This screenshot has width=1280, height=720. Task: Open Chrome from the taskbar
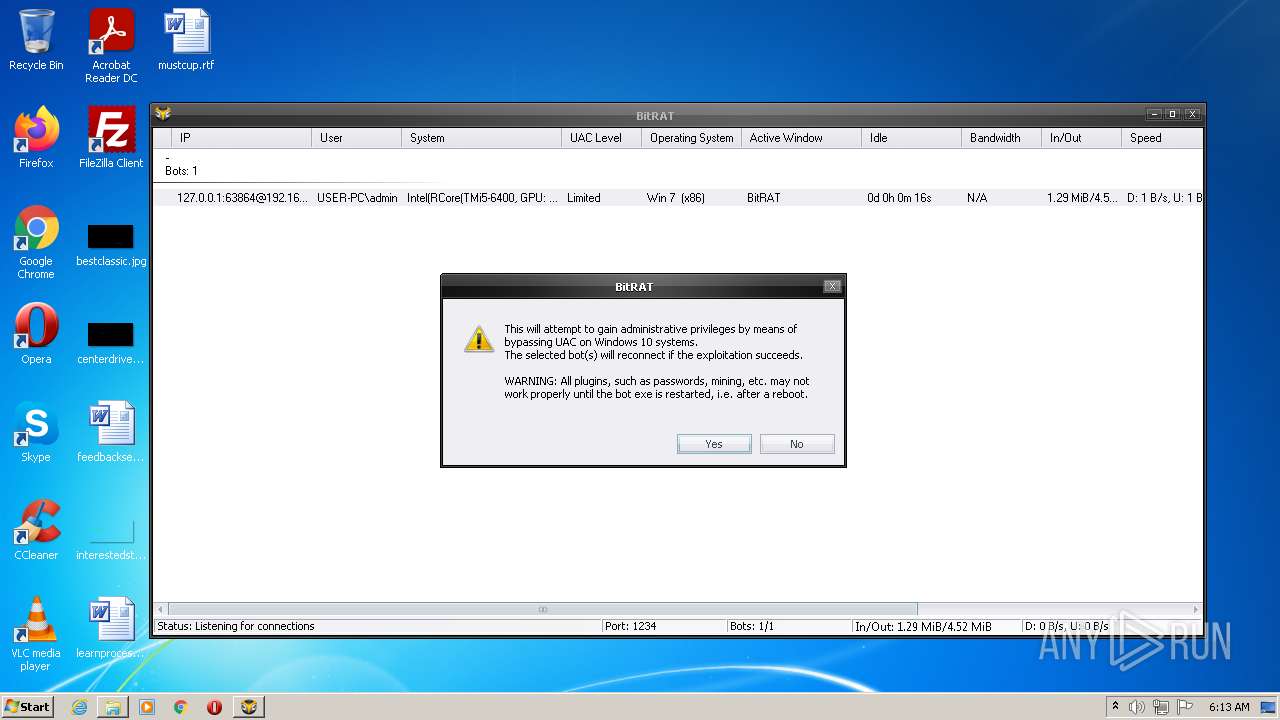point(181,707)
